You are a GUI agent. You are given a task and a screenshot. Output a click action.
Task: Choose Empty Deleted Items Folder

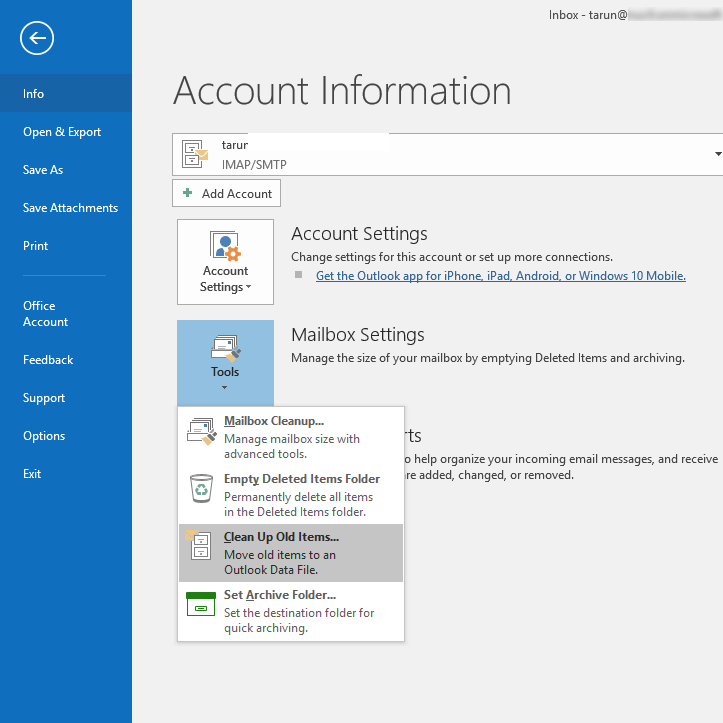tap(291, 495)
